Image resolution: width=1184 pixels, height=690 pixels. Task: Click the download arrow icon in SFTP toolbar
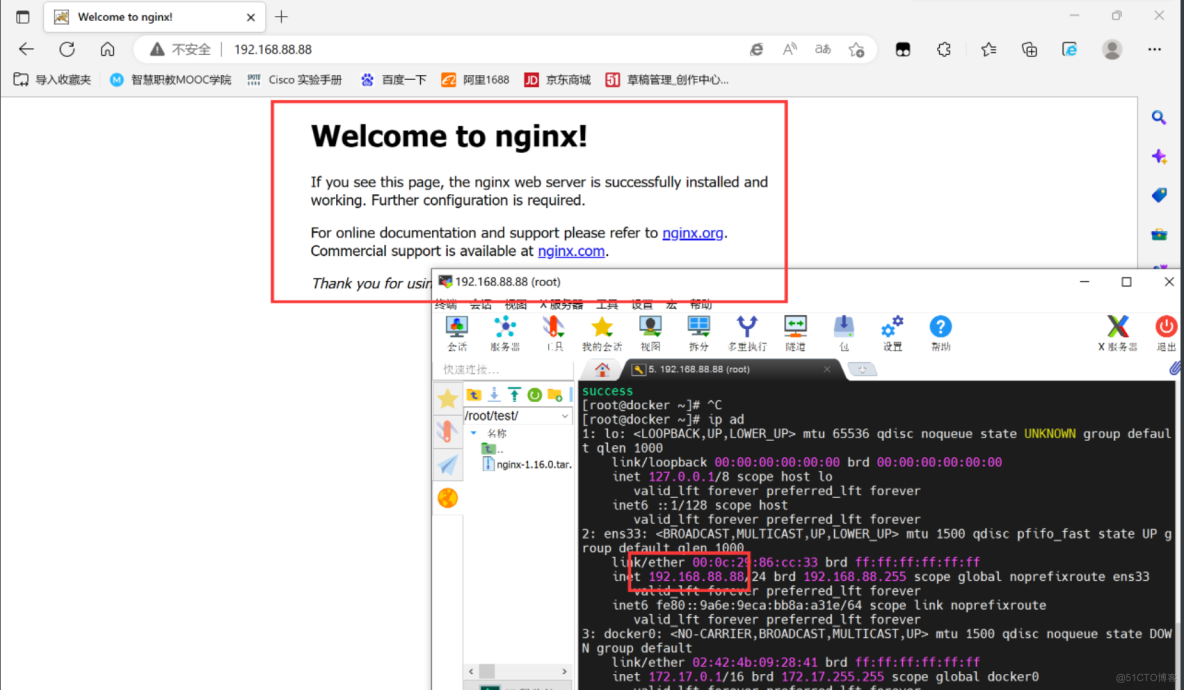click(494, 395)
